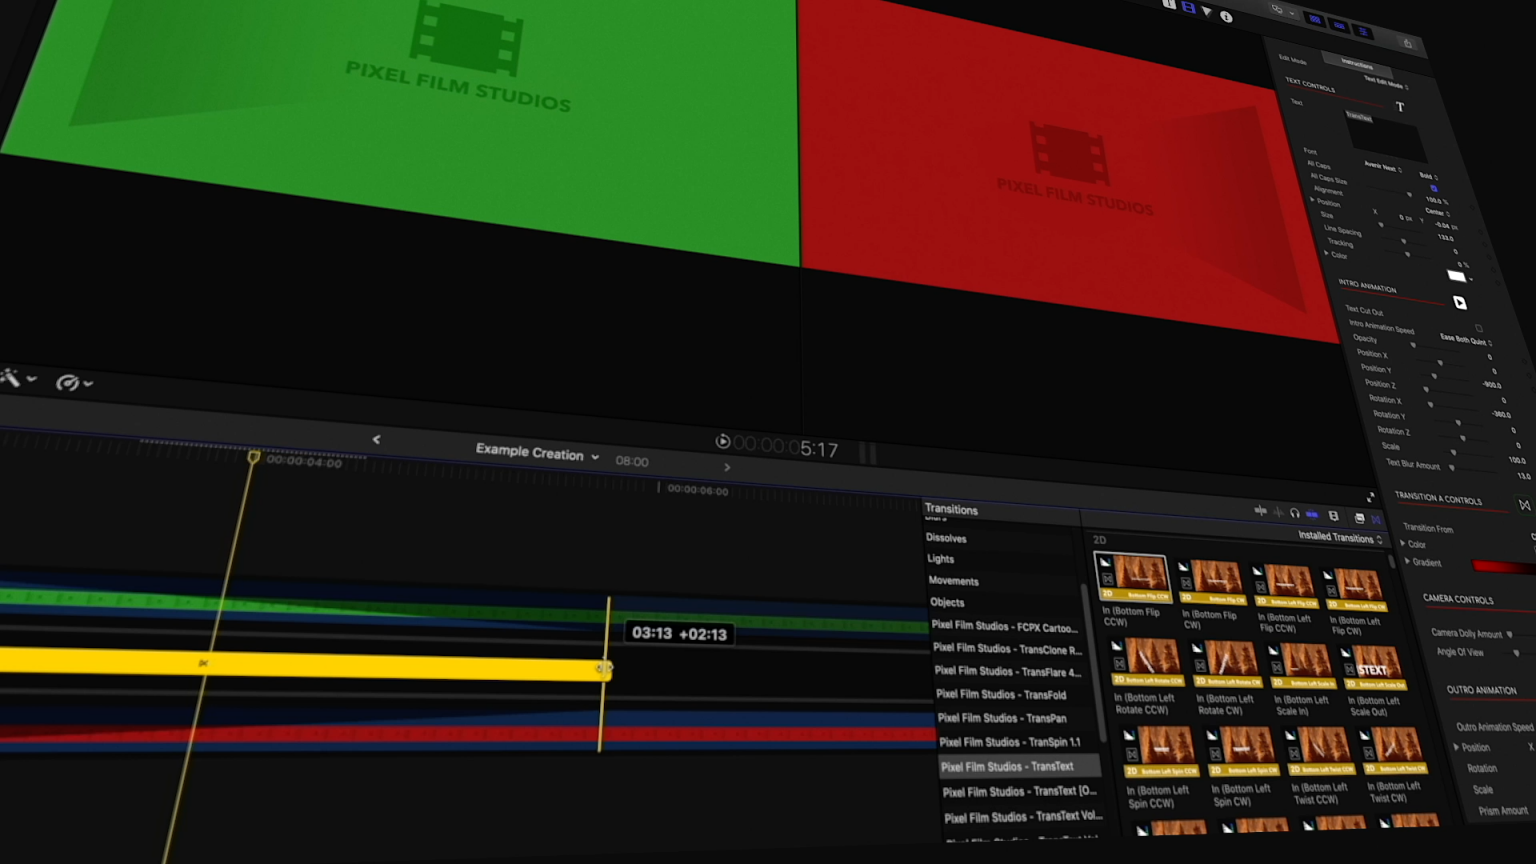
Task: Select Pixel Film Studios - FCPX Cartoo... category
Action: pyautogui.click(x=1004, y=627)
